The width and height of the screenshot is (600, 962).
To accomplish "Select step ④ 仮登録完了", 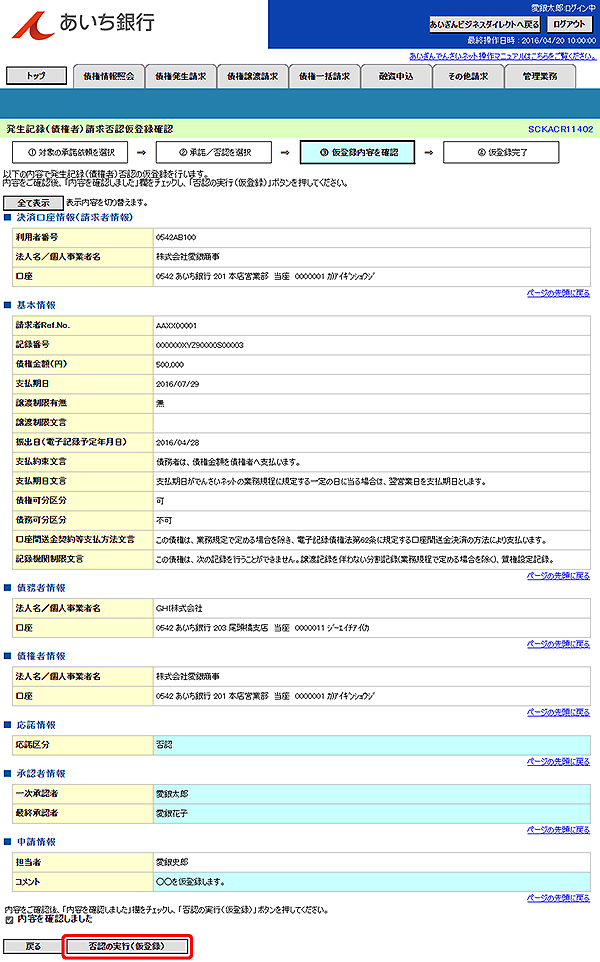I will (501, 152).
